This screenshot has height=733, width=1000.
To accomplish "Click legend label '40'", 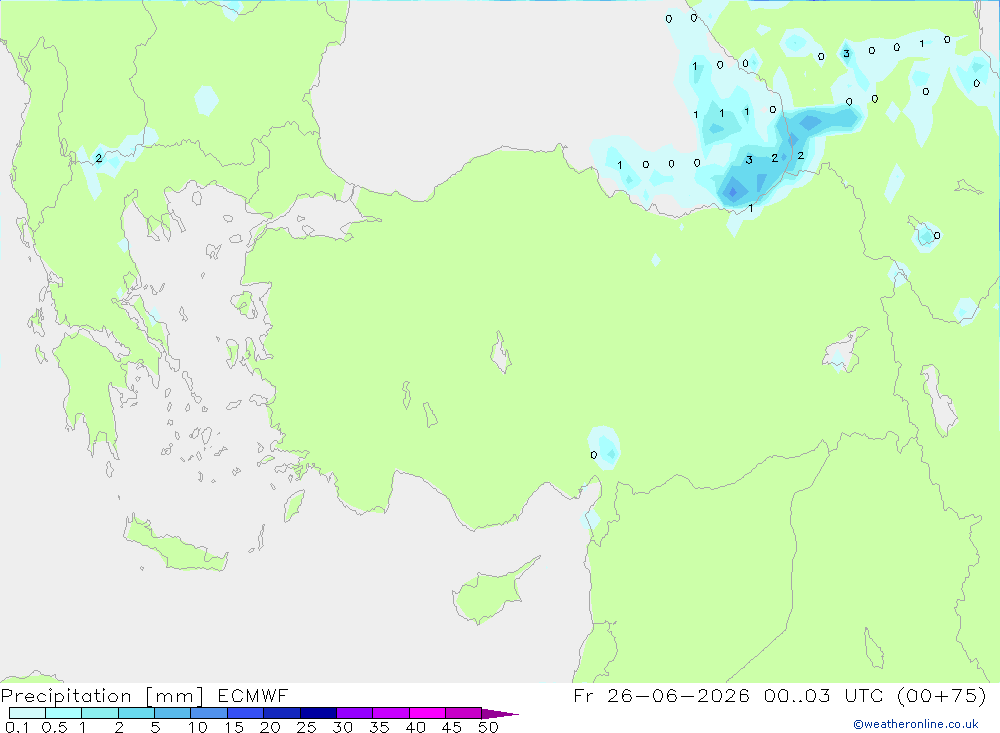I will (x=415, y=727).
